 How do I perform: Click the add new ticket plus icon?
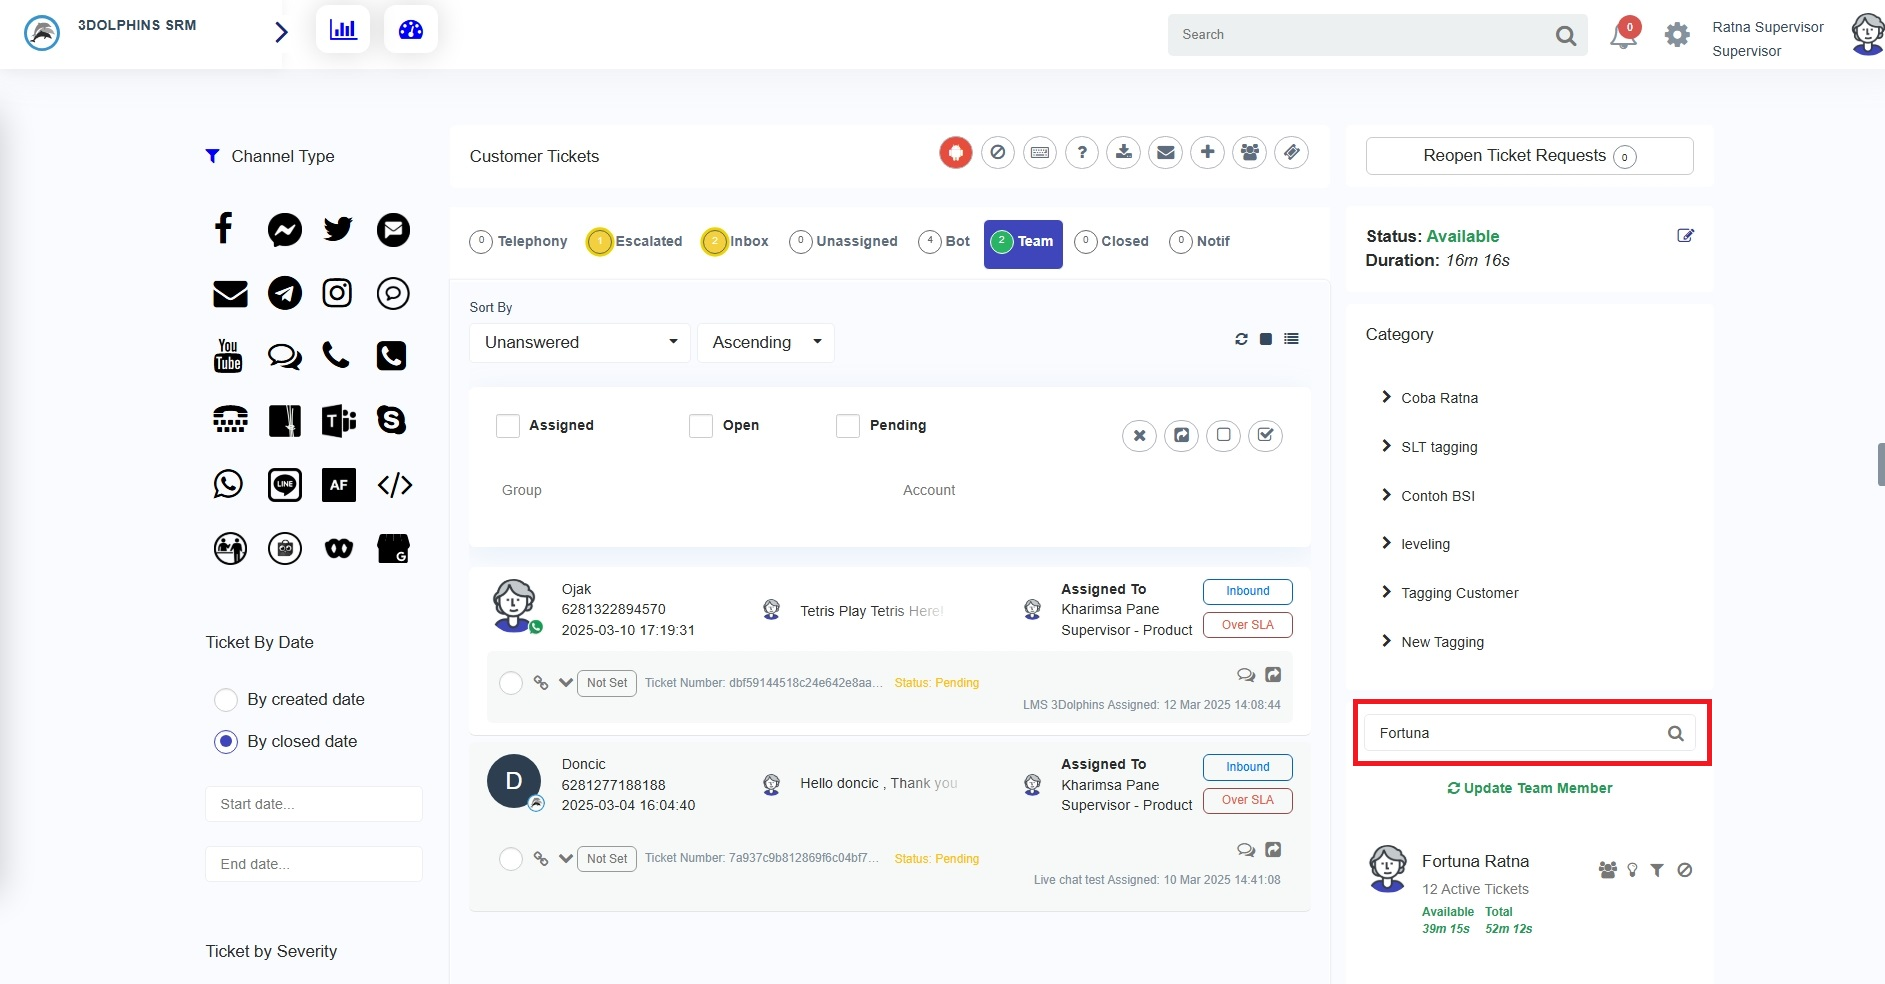pyautogui.click(x=1208, y=153)
